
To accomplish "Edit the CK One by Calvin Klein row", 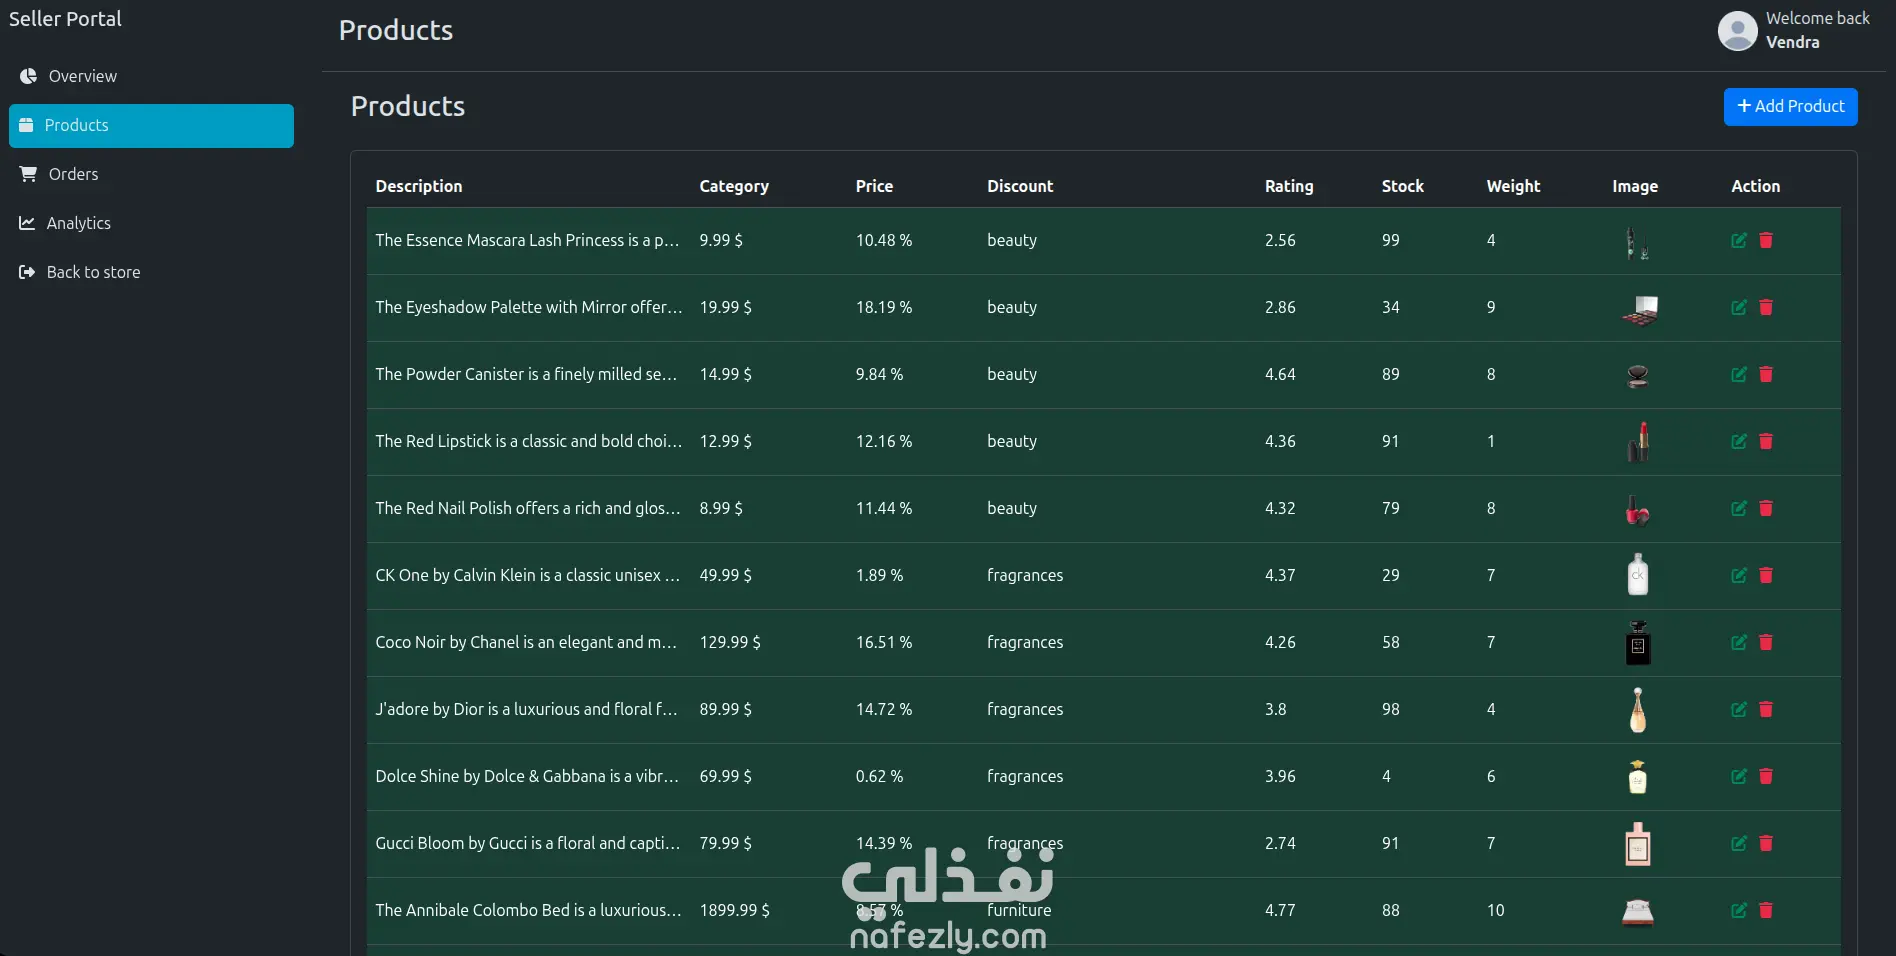I will pyautogui.click(x=1739, y=575).
